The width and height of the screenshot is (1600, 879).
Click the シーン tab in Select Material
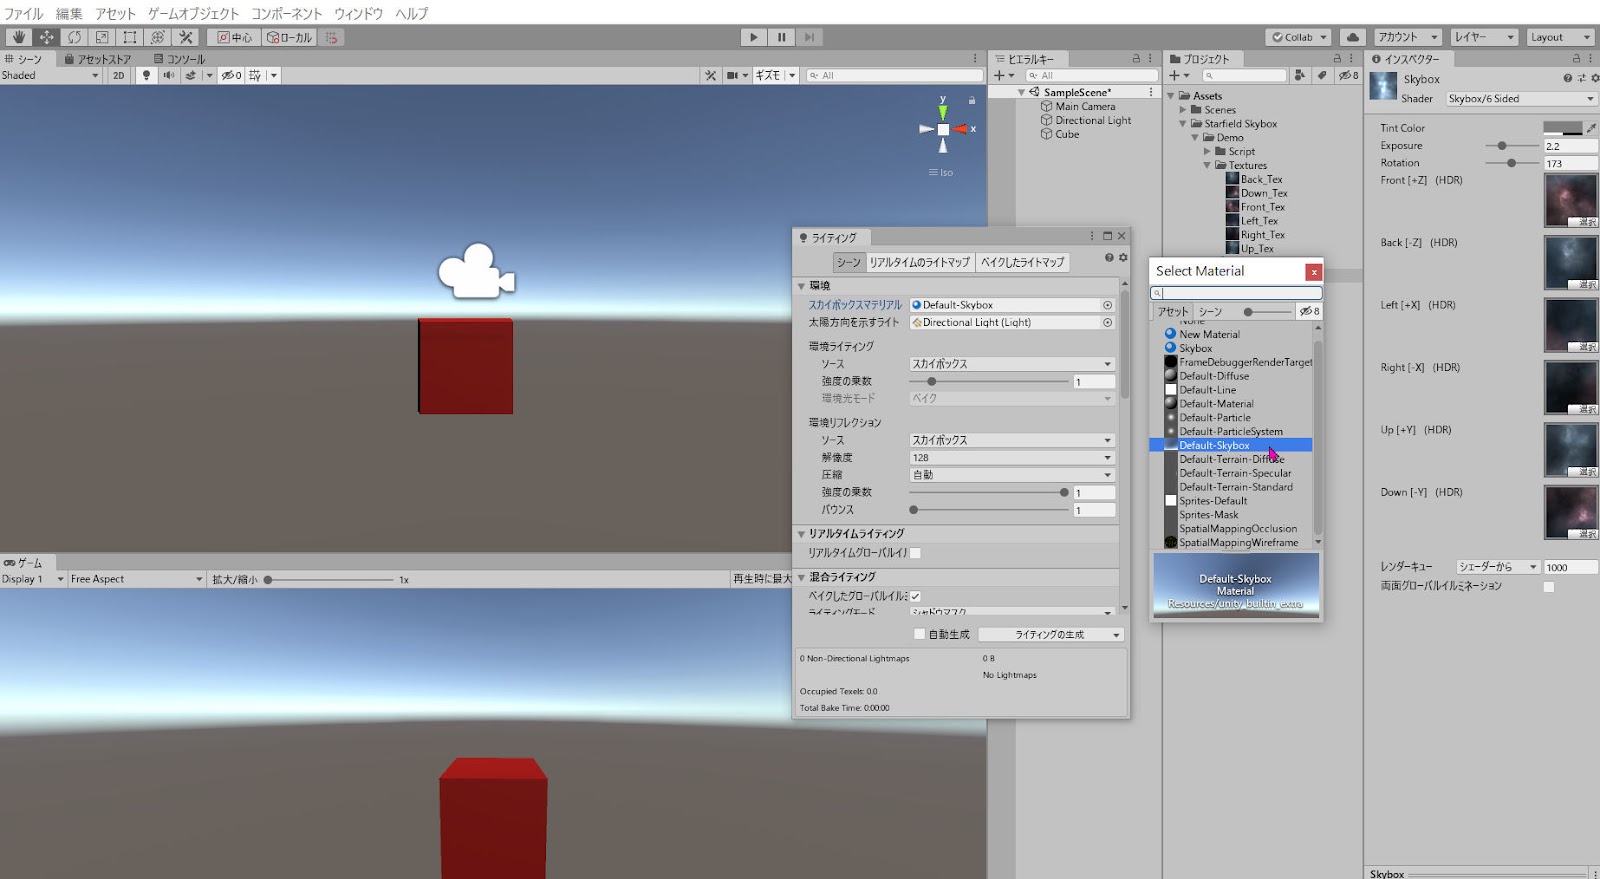pos(1210,312)
